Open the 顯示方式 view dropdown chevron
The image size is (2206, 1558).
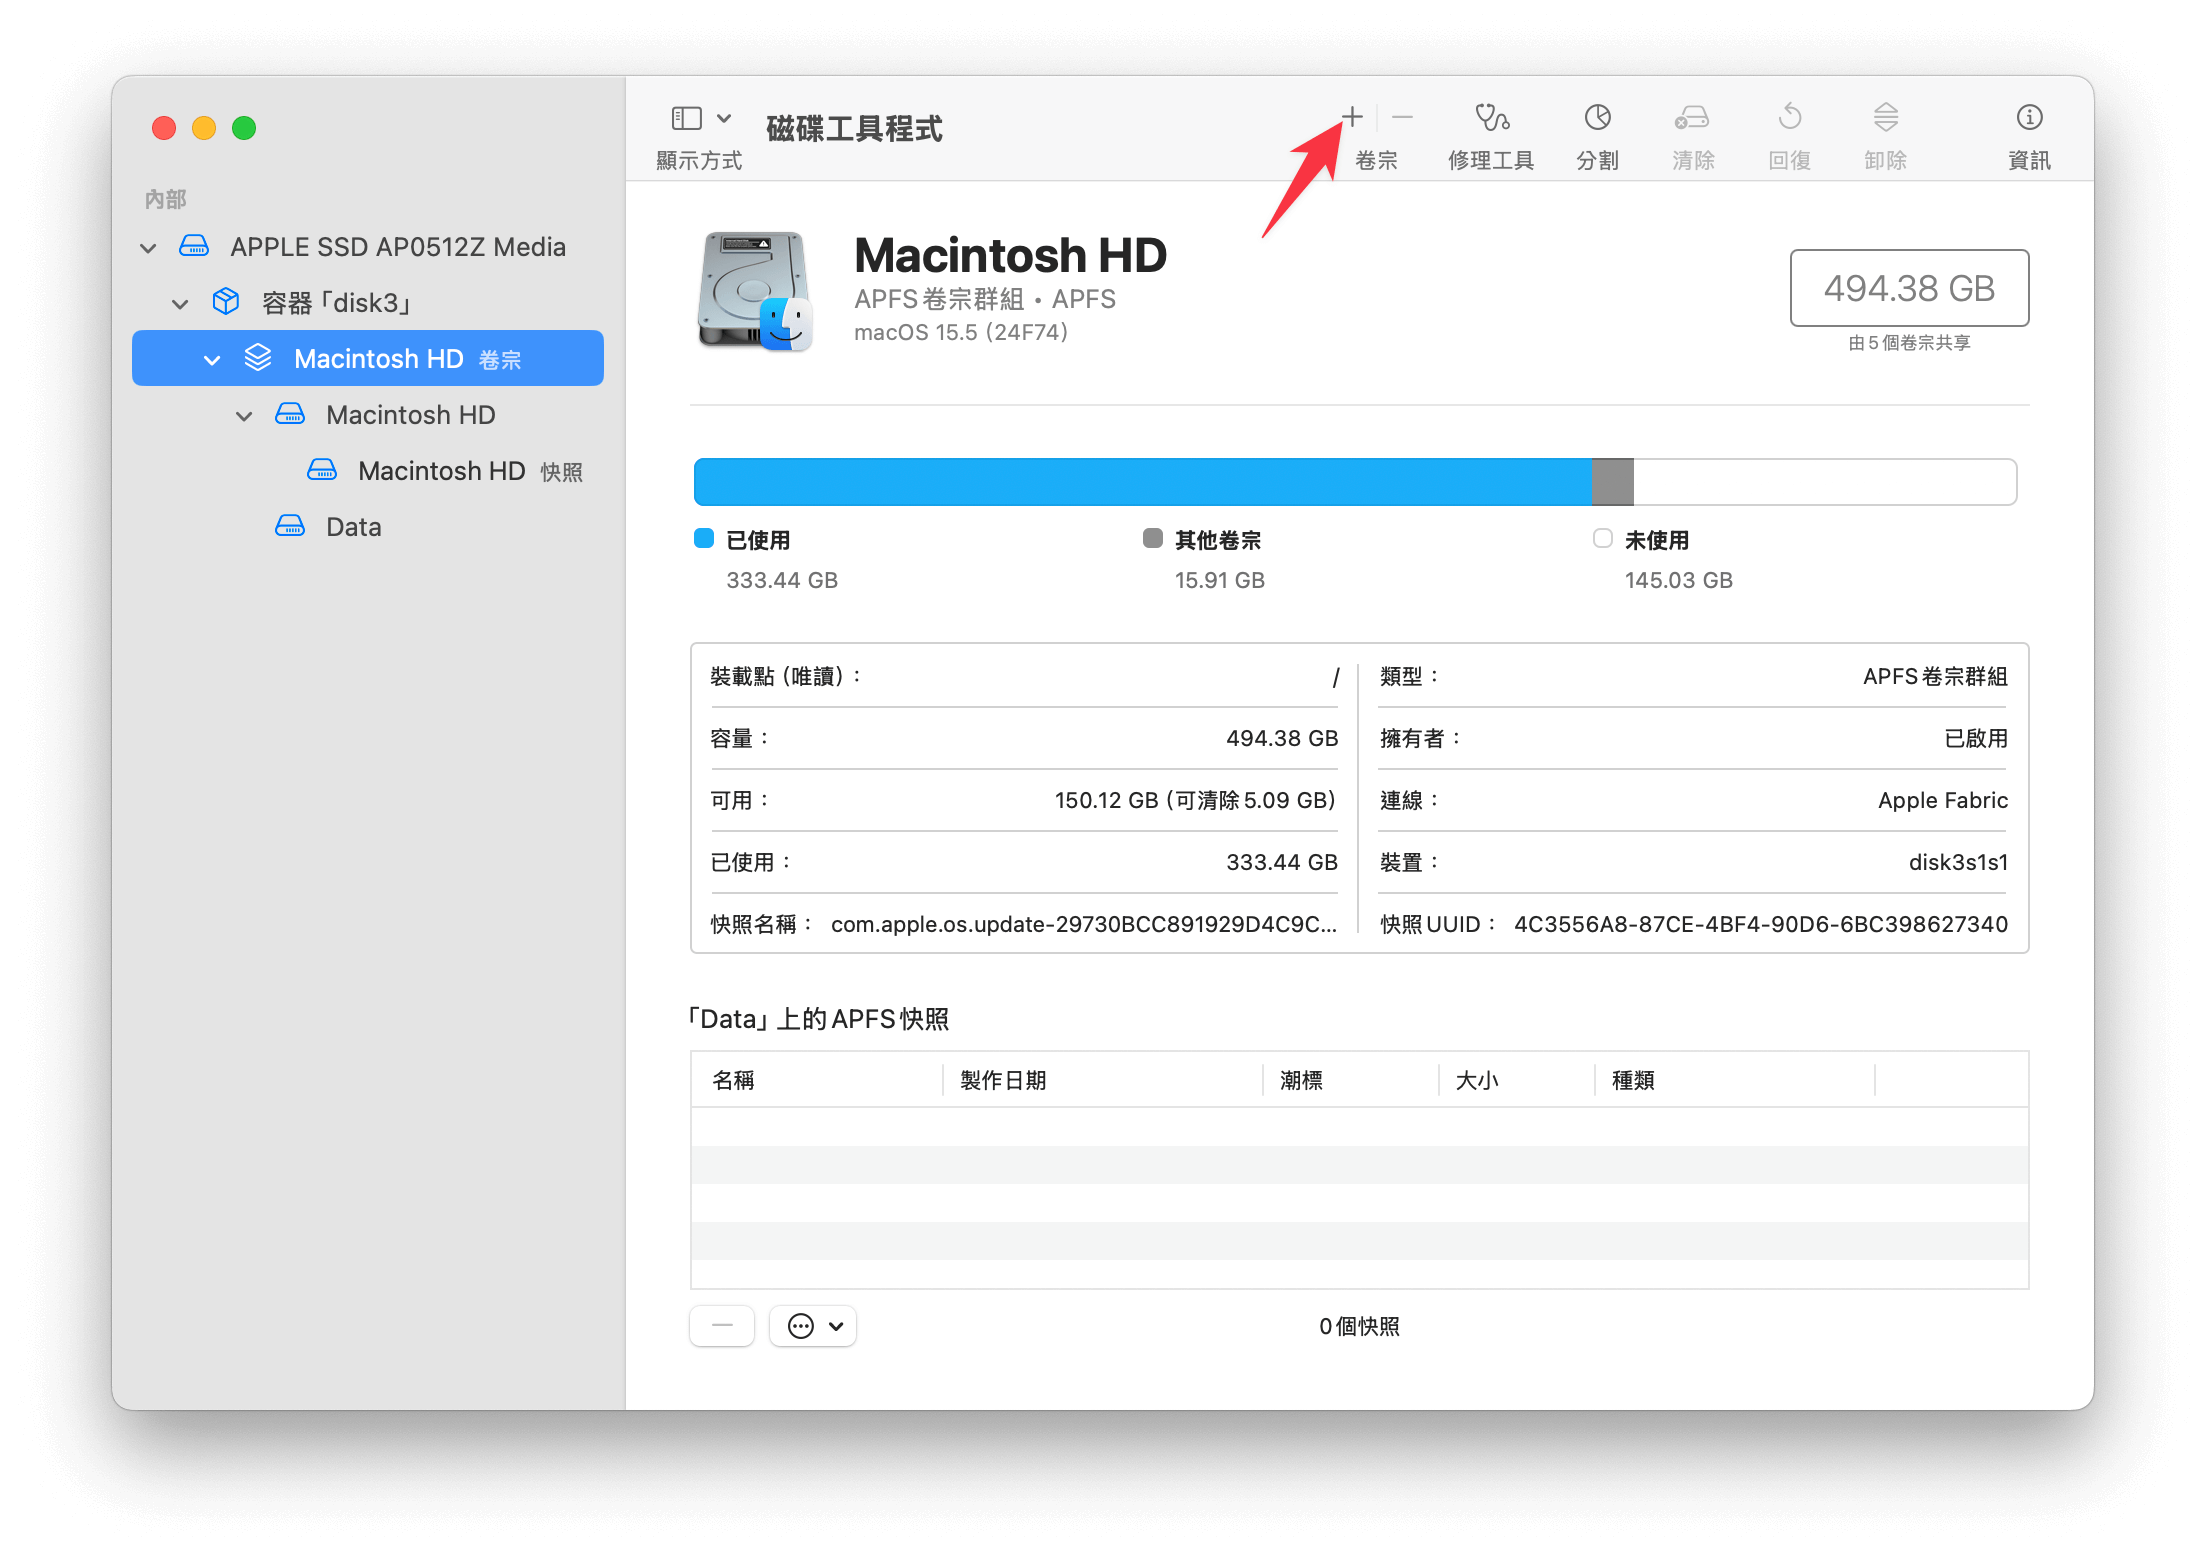coord(724,118)
